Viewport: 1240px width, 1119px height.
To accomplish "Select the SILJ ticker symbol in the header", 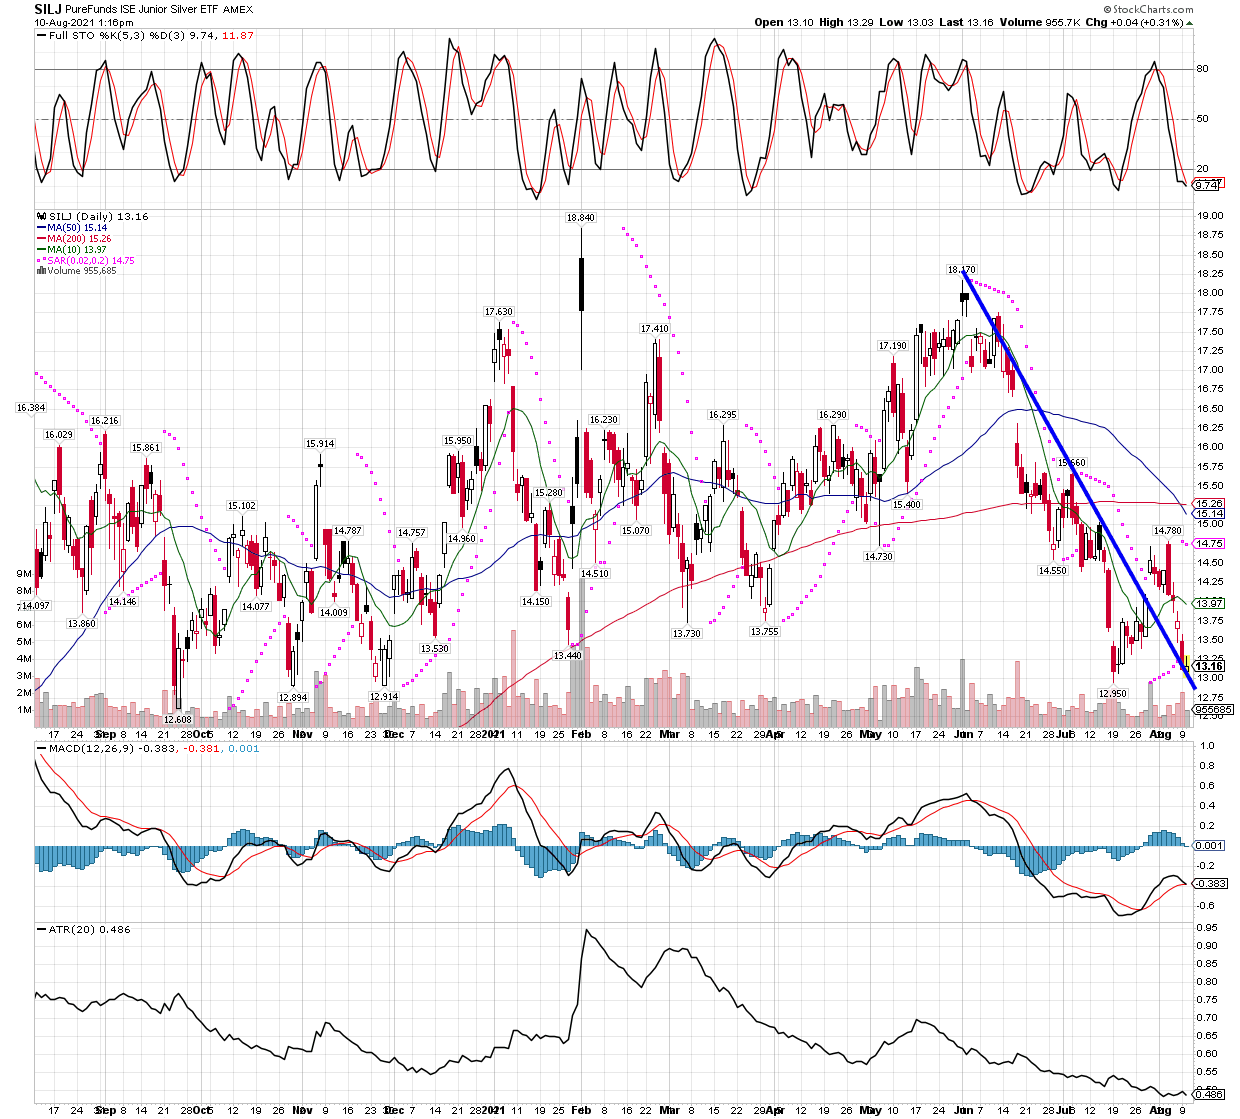I will [x=48, y=9].
